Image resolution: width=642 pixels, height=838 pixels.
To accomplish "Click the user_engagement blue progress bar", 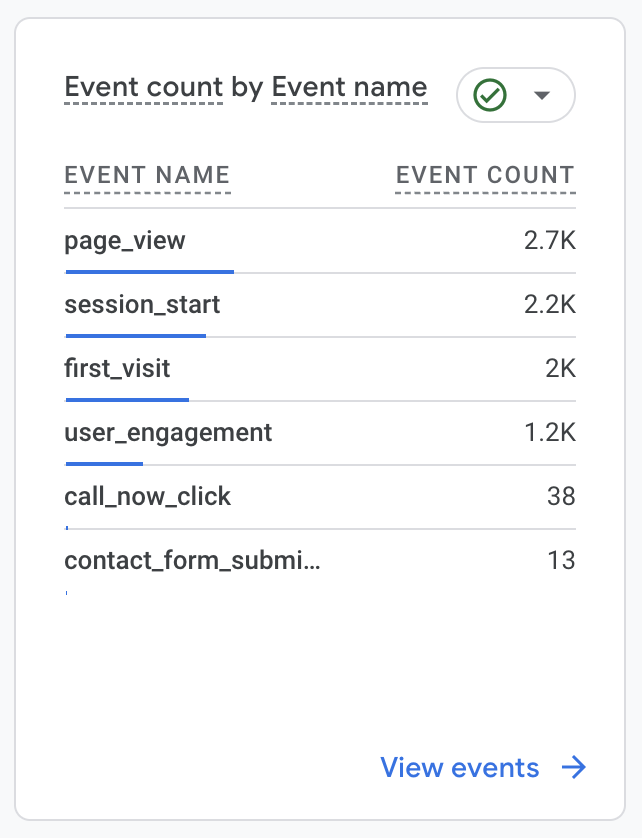I will tap(104, 463).
